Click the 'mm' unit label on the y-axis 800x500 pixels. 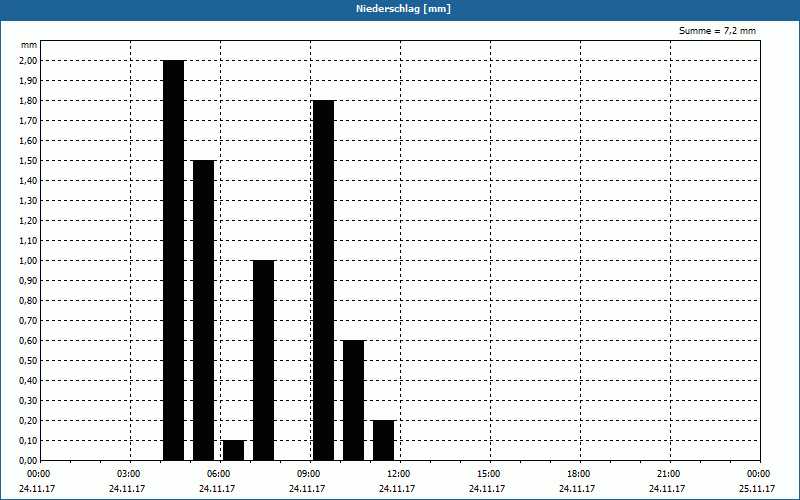[x=29, y=45]
